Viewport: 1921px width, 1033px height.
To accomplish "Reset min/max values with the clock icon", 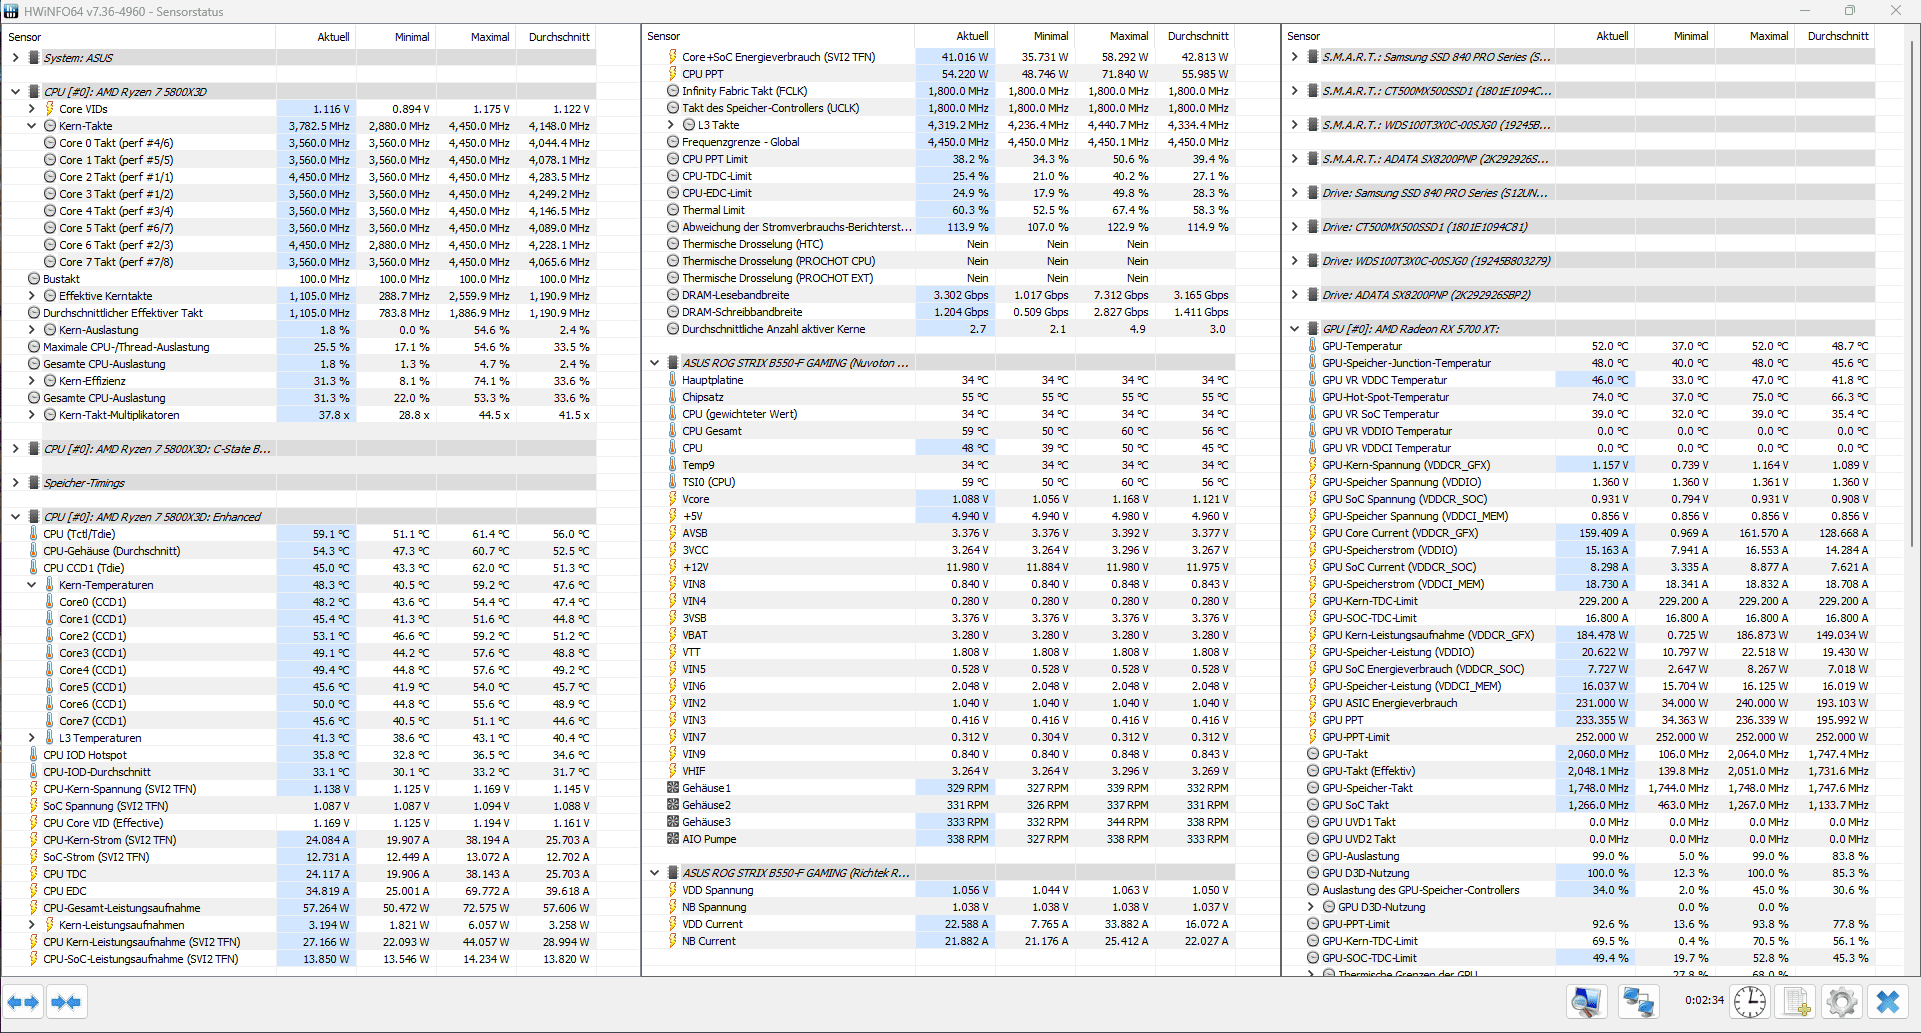I will click(x=1750, y=1001).
